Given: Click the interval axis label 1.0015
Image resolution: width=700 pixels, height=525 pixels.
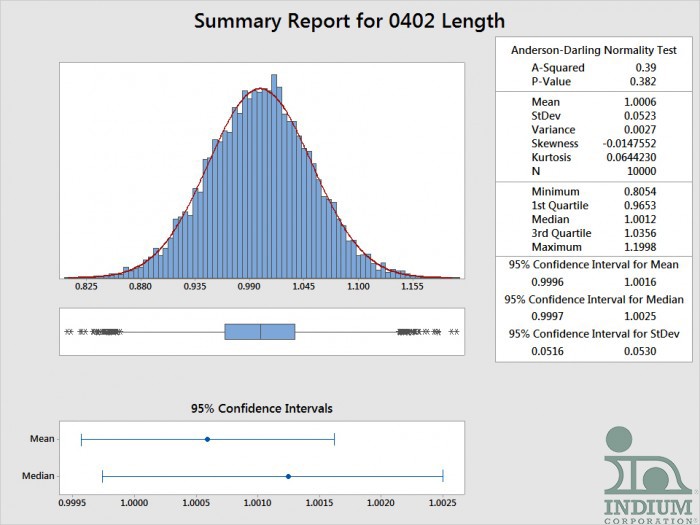Looking at the screenshot, I should click(x=319, y=503).
